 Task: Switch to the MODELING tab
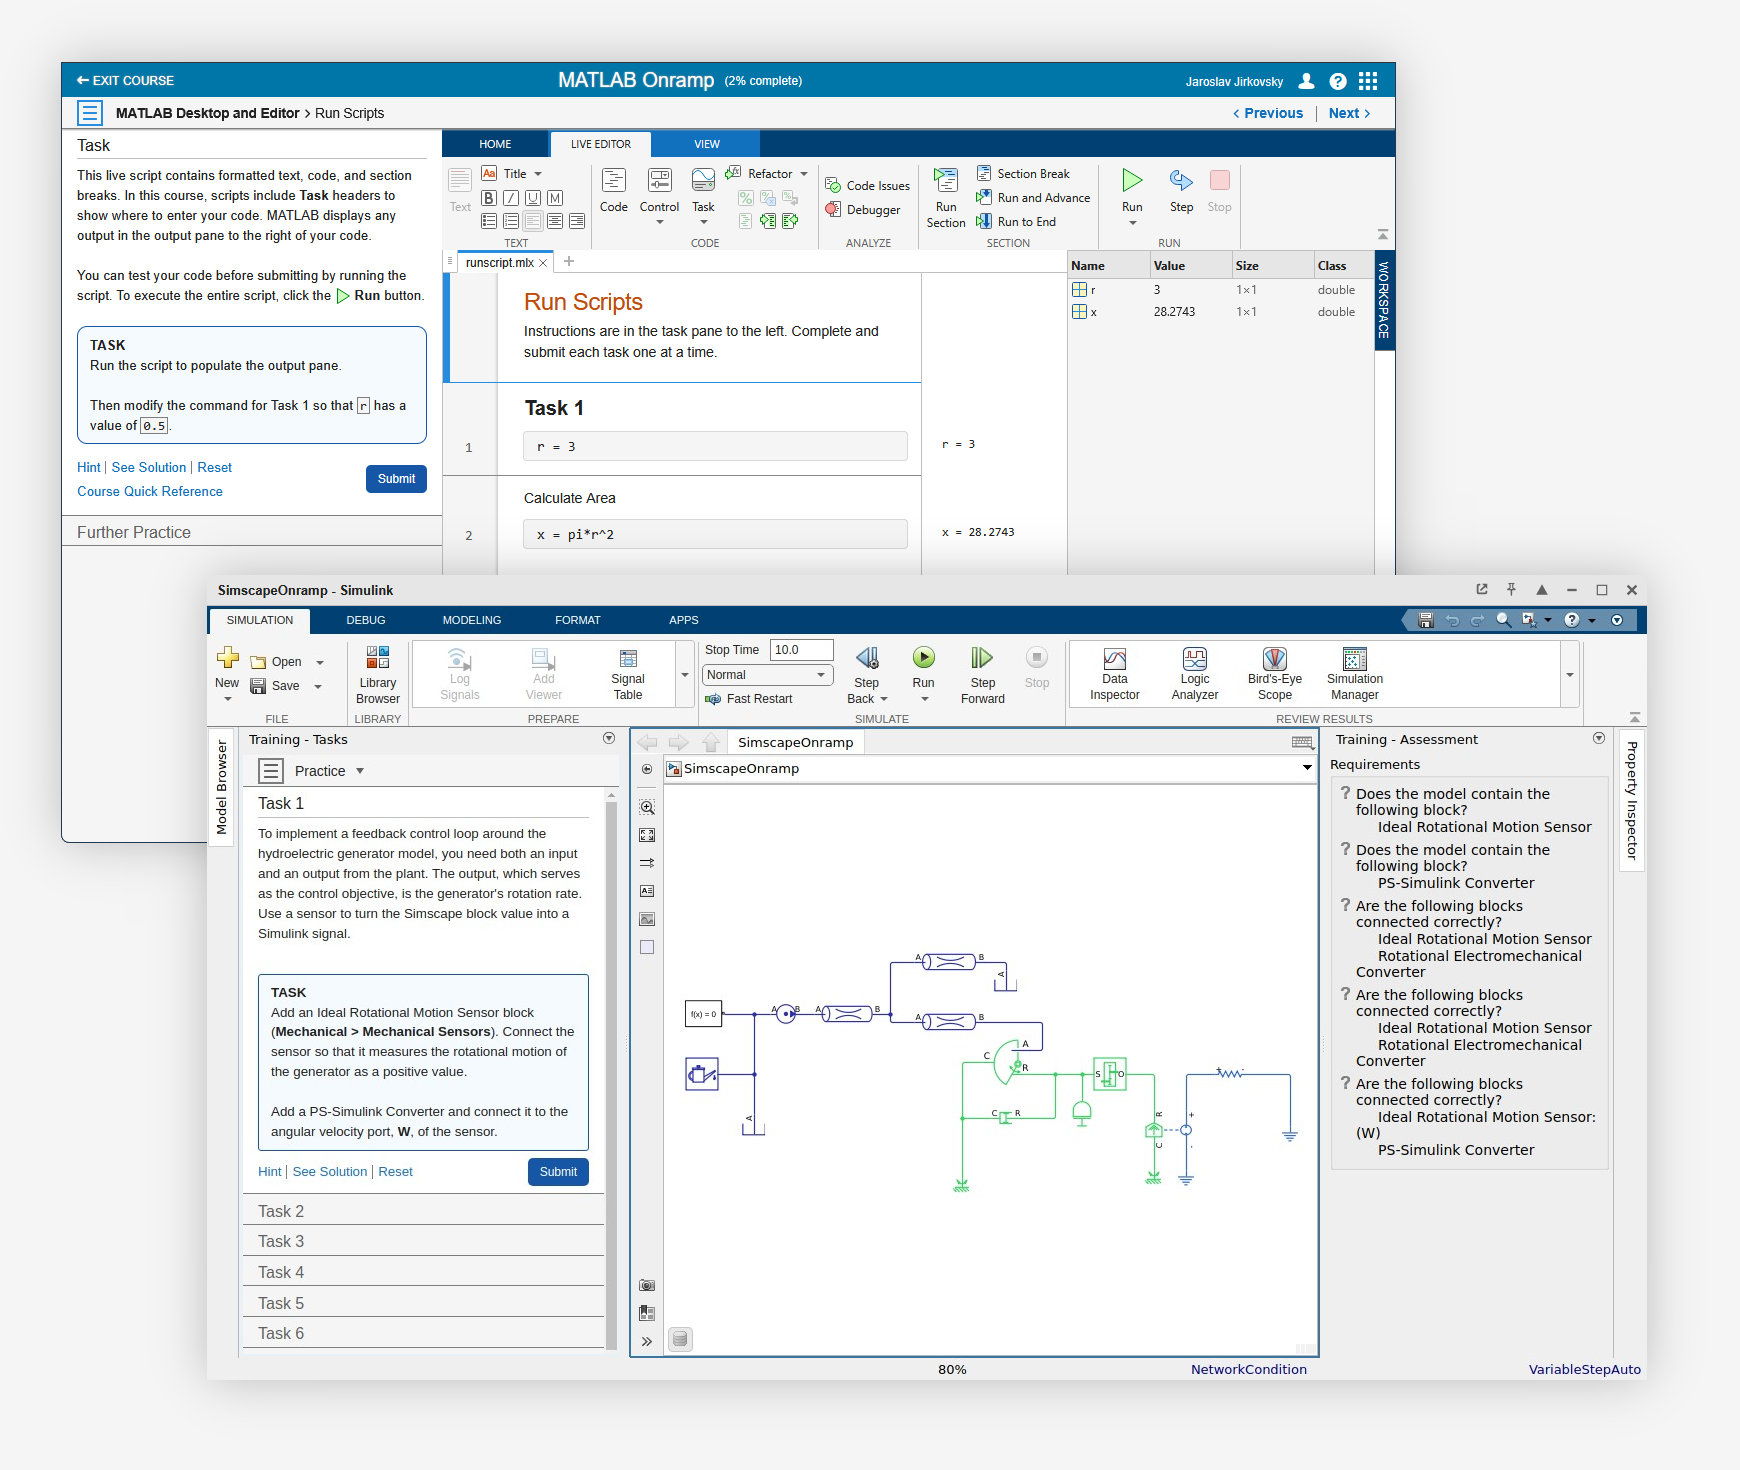471,620
